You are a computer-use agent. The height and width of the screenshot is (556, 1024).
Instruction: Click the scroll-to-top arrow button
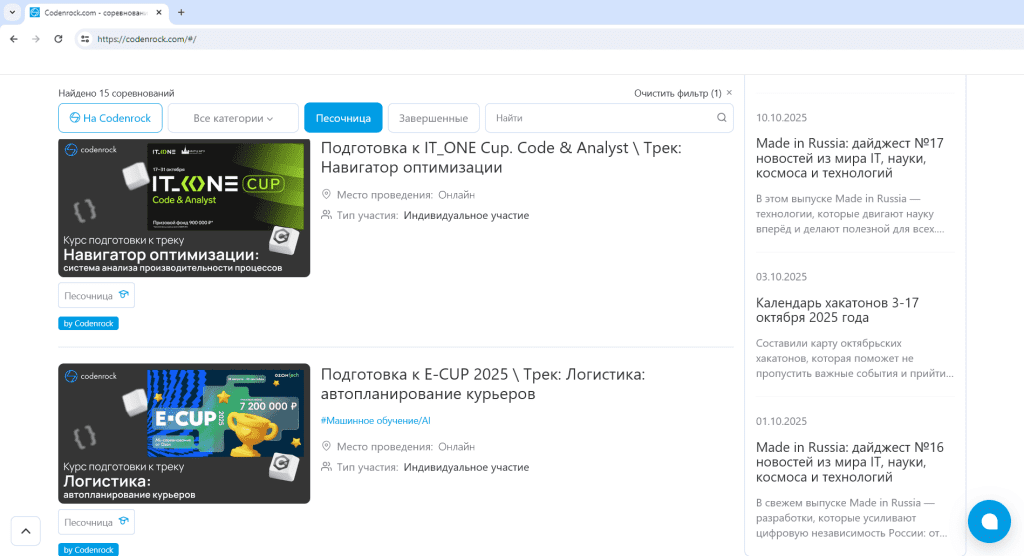coord(26,531)
